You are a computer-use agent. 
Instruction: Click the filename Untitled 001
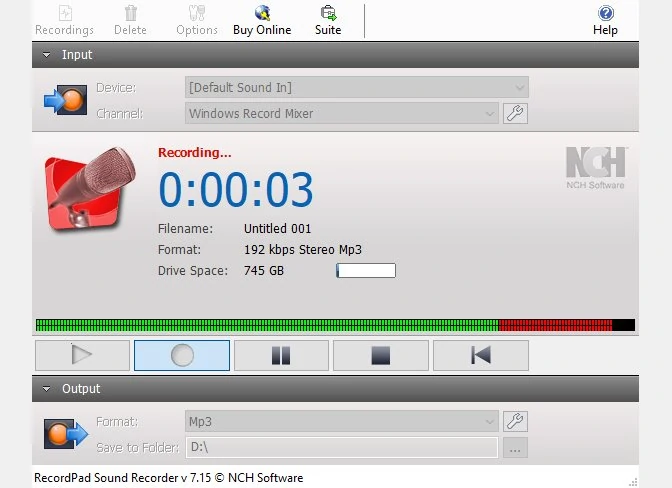[x=277, y=229]
